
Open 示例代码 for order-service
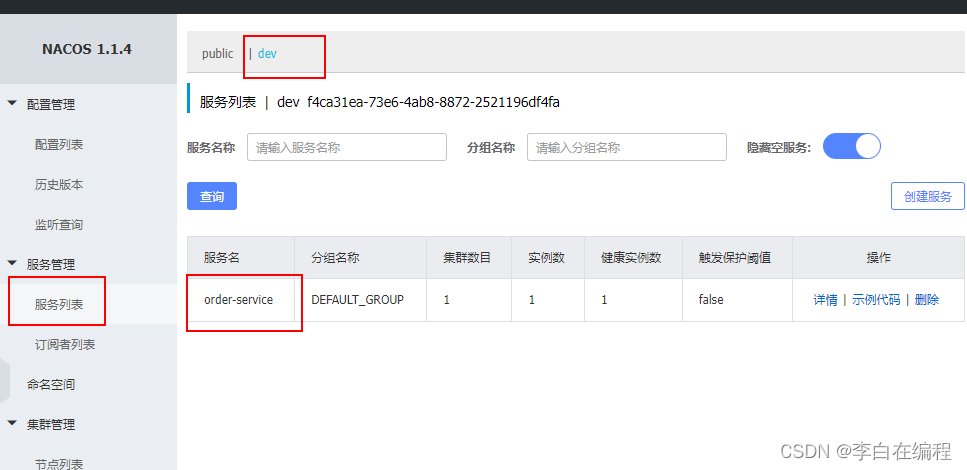tap(876, 300)
